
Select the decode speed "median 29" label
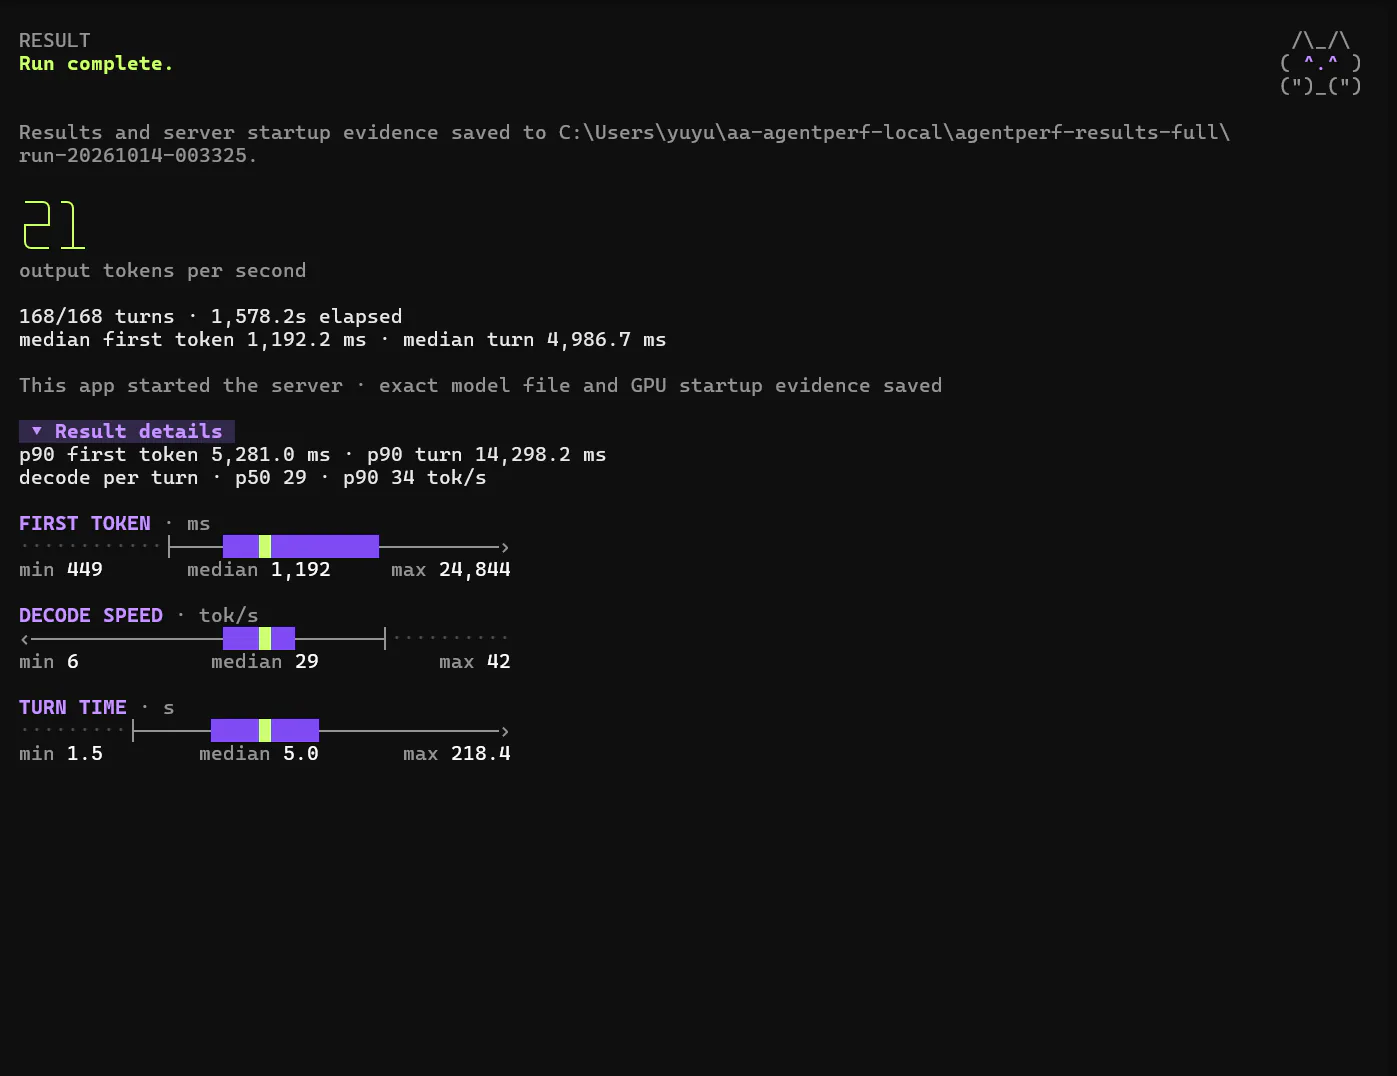(x=265, y=662)
